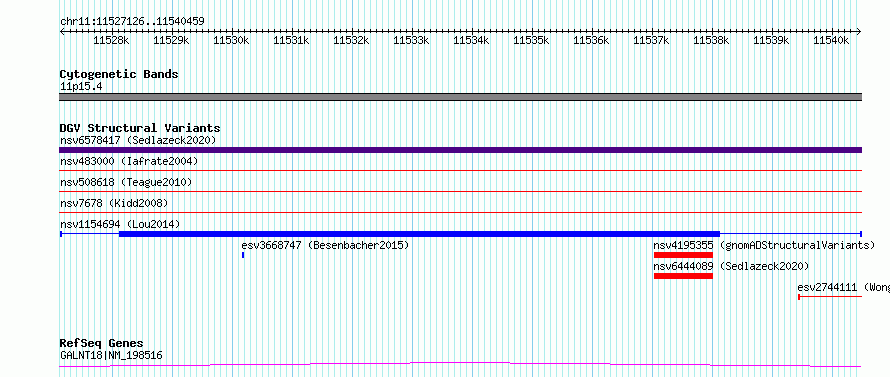Image resolution: width=890 pixels, height=377 pixels.
Task: Click the nsv508618 (Teague2010) variant label
Action: pos(126,182)
